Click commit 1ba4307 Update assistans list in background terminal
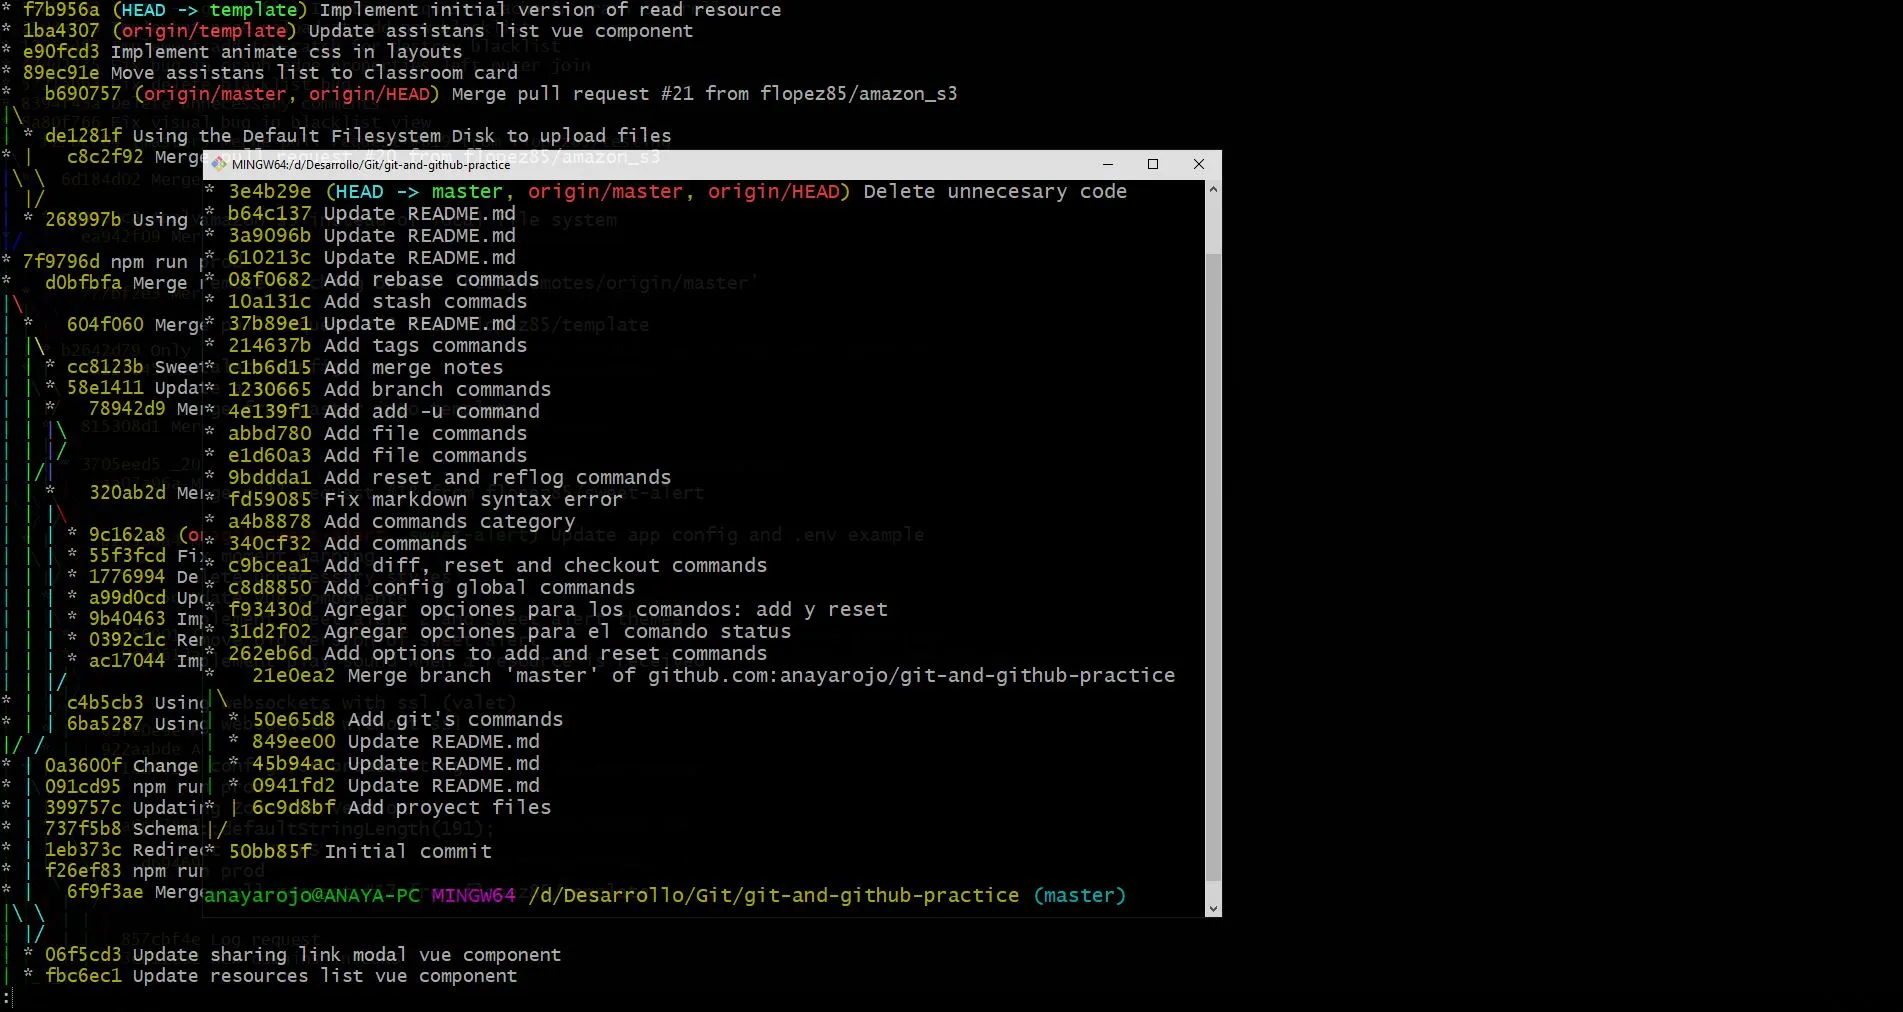The width and height of the screenshot is (1903, 1012). 358,30
